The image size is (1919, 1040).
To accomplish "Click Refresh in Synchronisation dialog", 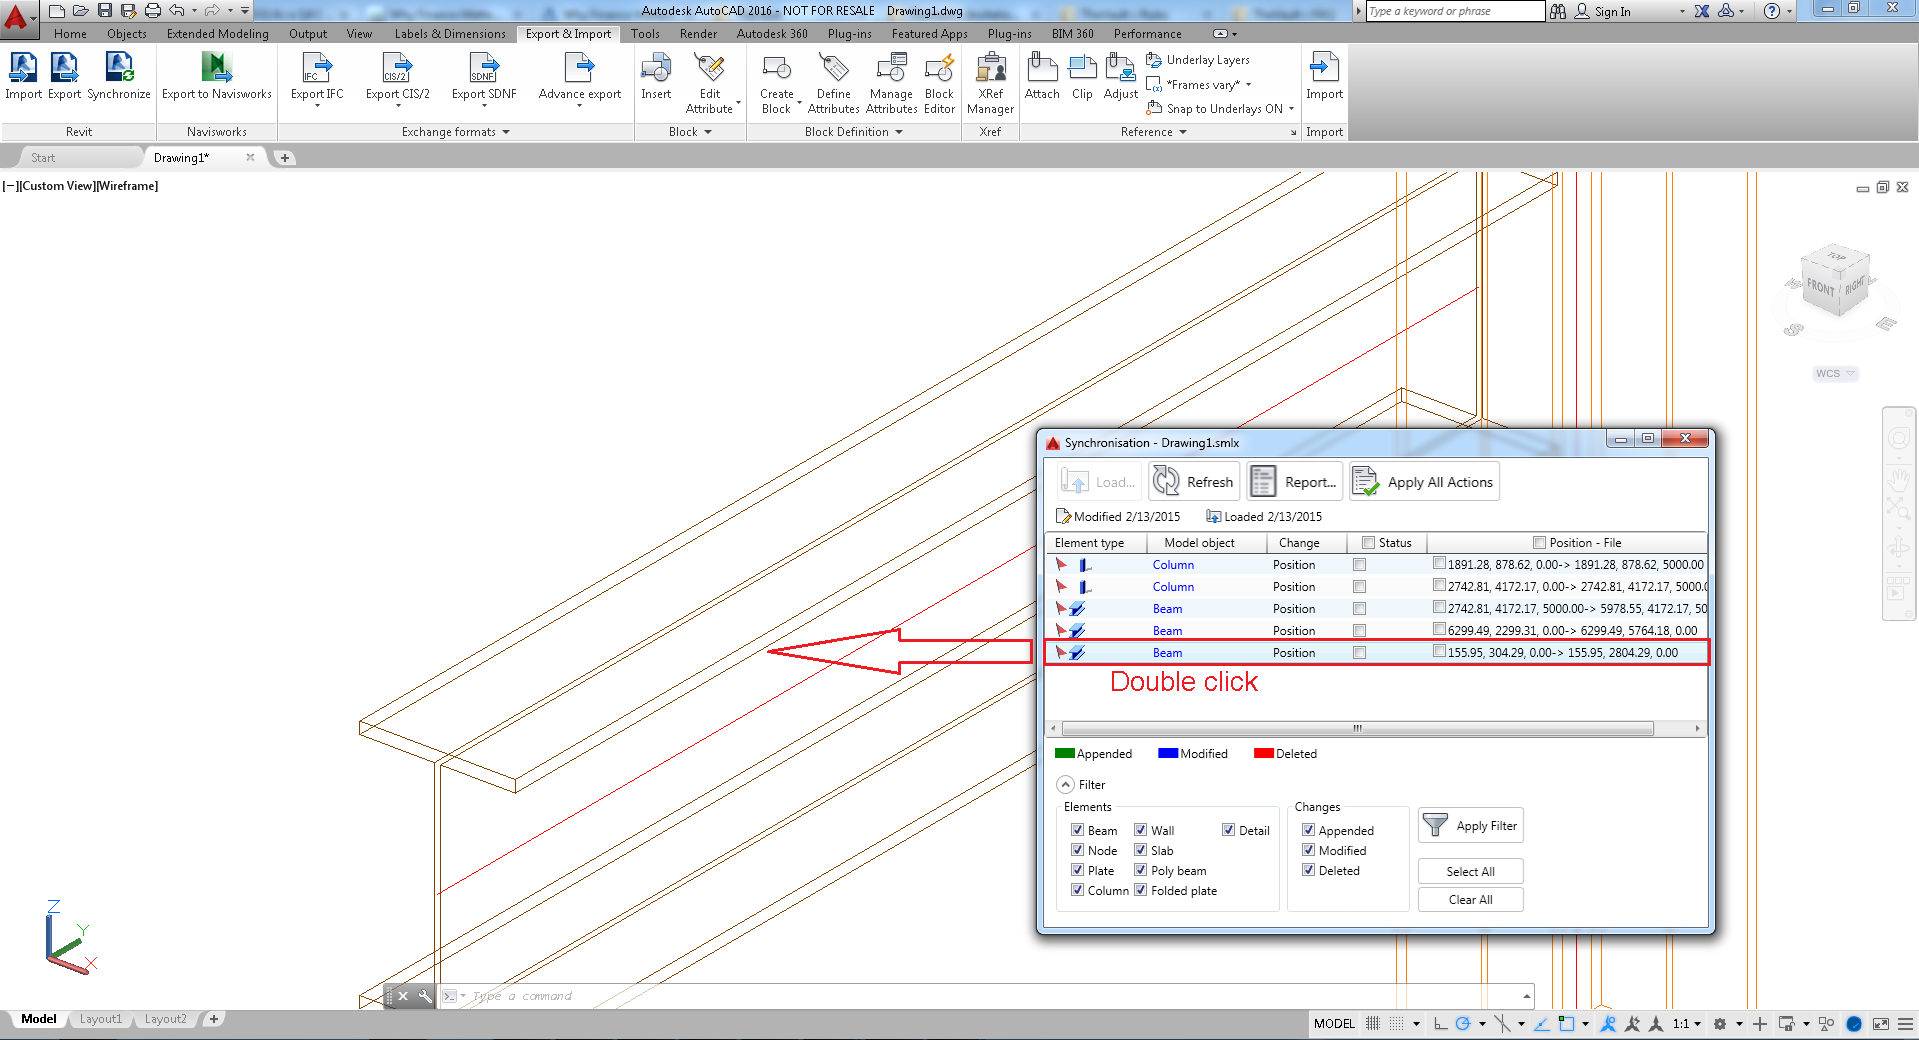I will [1194, 482].
